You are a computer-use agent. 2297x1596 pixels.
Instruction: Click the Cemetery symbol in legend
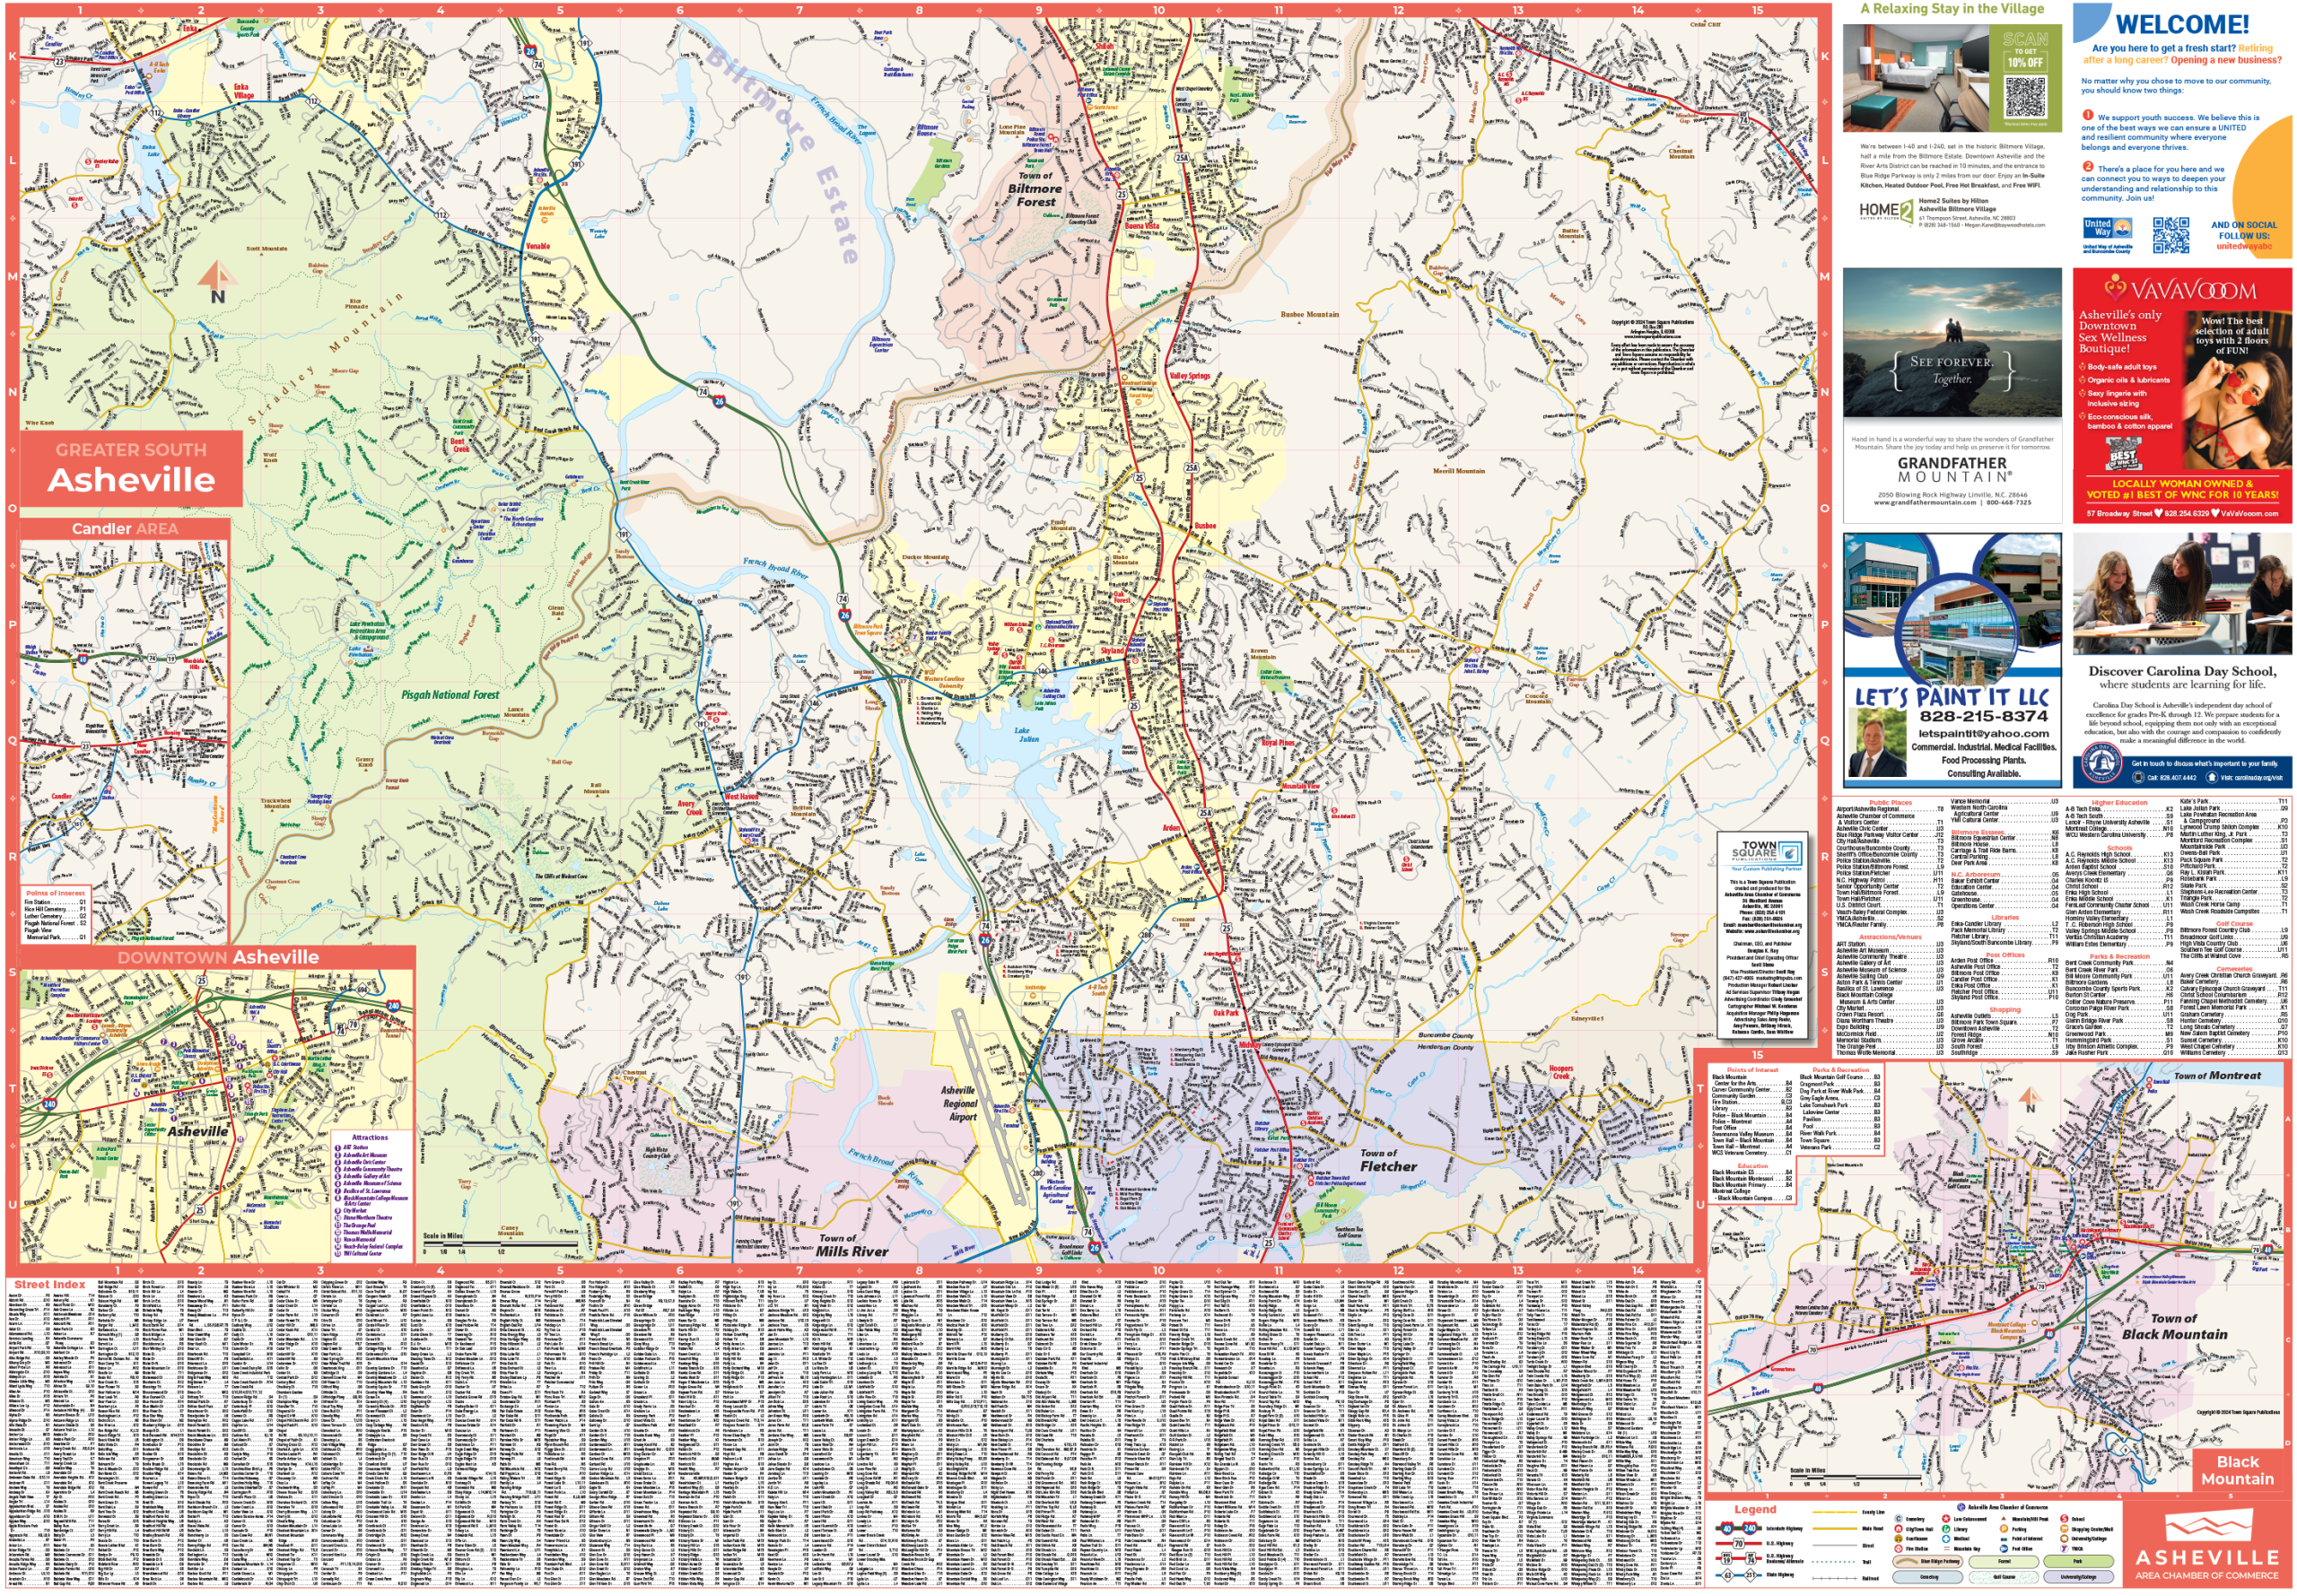pyautogui.click(x=1898, y=1519)
